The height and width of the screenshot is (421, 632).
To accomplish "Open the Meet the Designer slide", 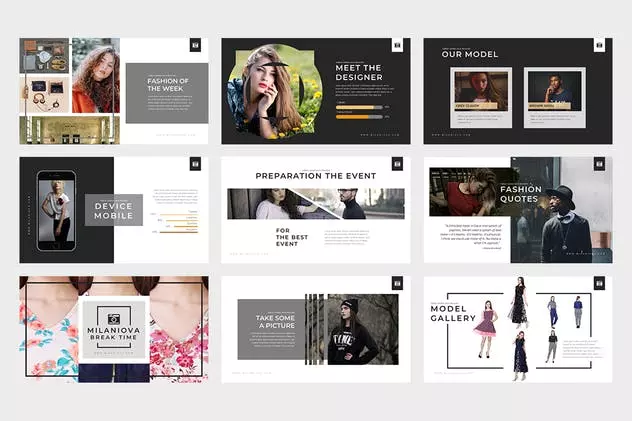I will 316,91.
